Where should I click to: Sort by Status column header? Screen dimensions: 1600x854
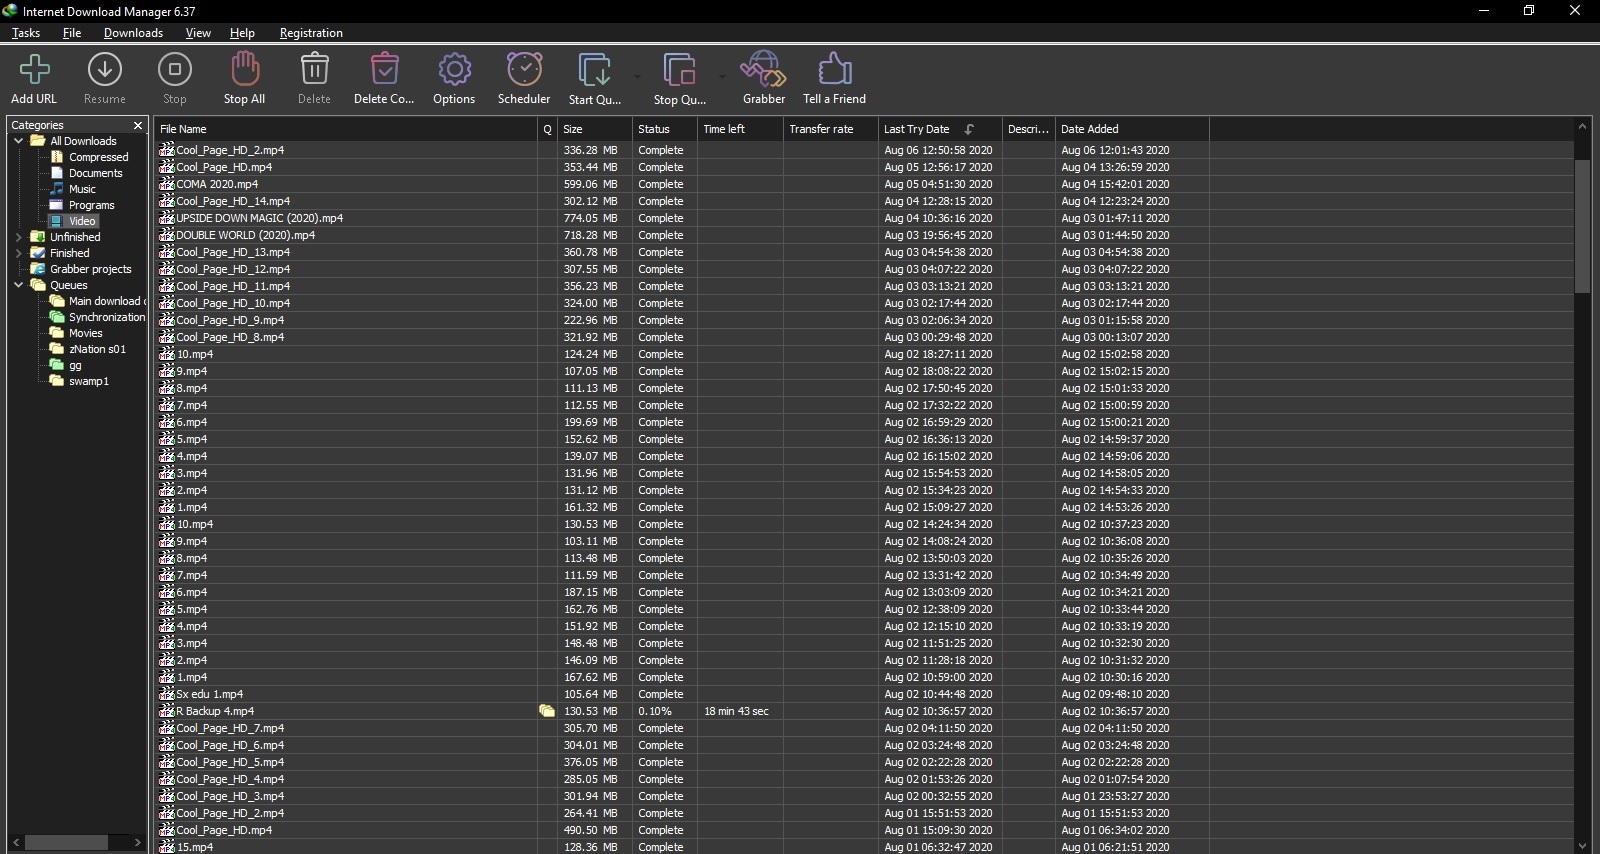tap(665, 129)
